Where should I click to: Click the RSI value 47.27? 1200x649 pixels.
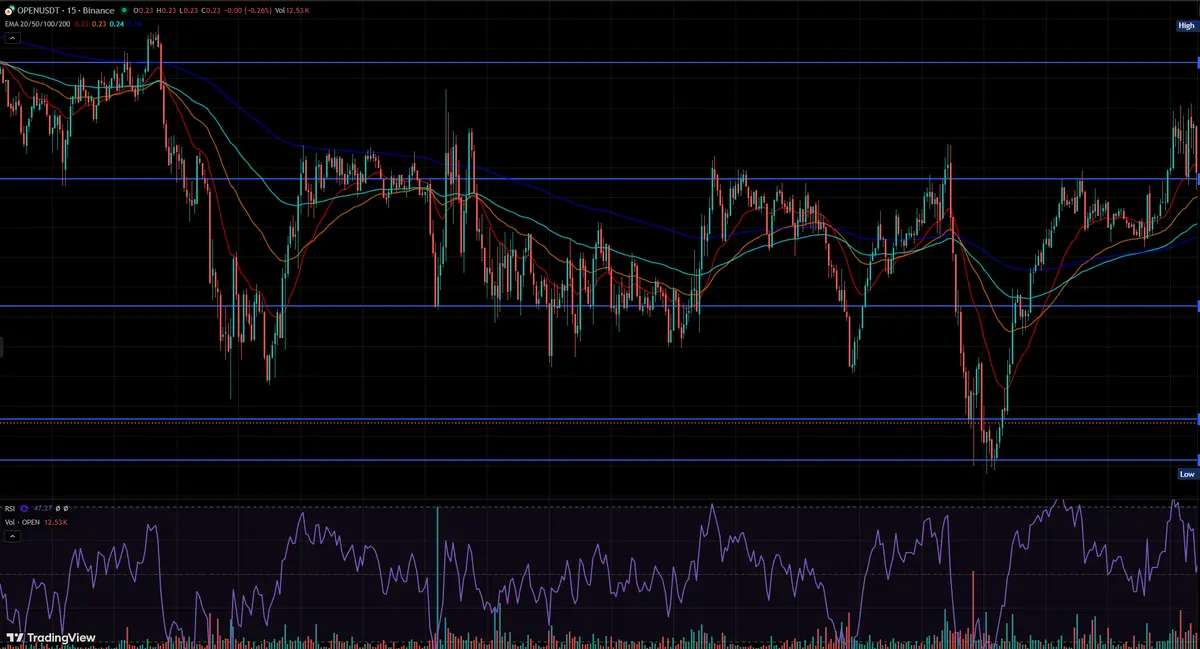coord(42,508)
